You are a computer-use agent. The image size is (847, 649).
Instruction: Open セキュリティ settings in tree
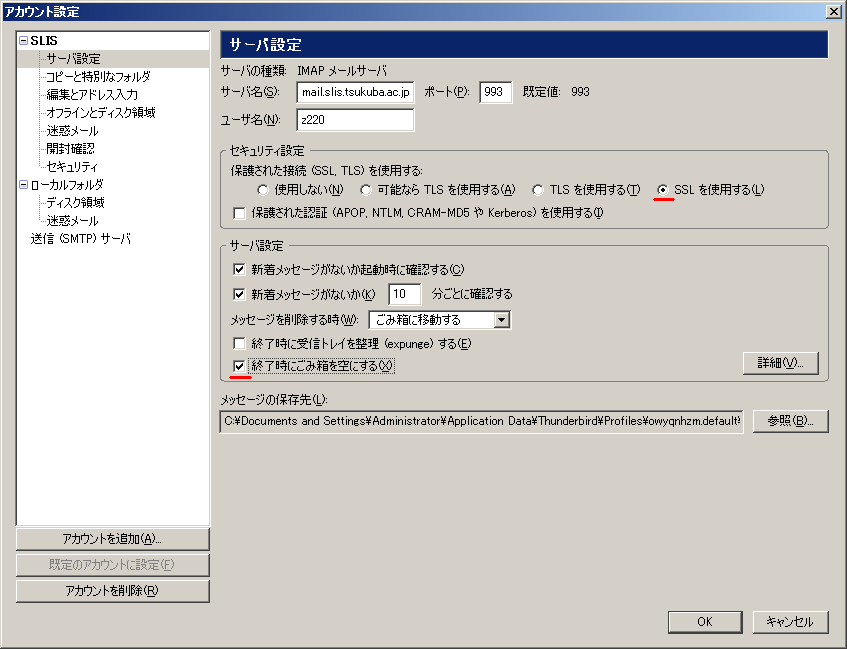pyautogui.click(x=72, y=167)
